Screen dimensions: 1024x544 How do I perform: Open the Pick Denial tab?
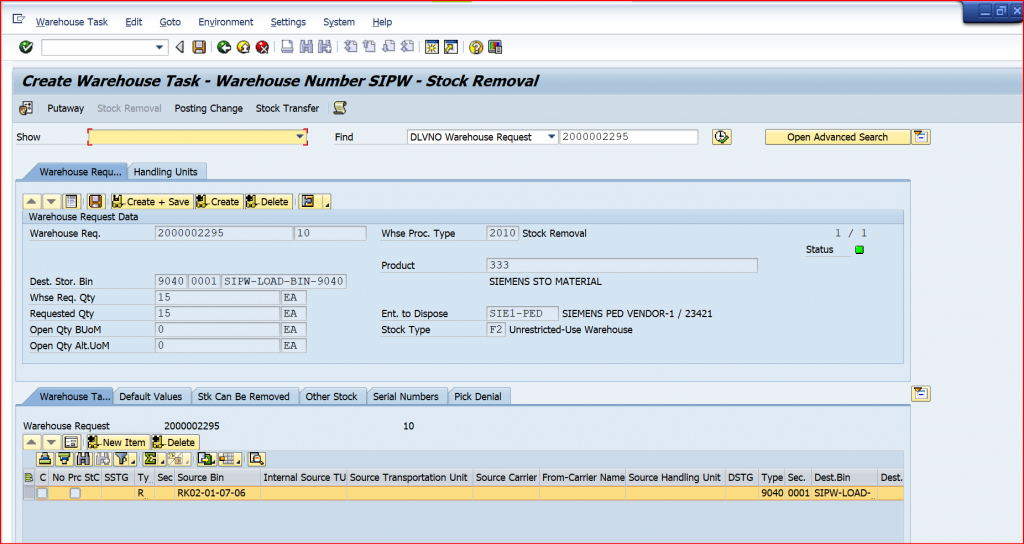click(x=478, y=396)
